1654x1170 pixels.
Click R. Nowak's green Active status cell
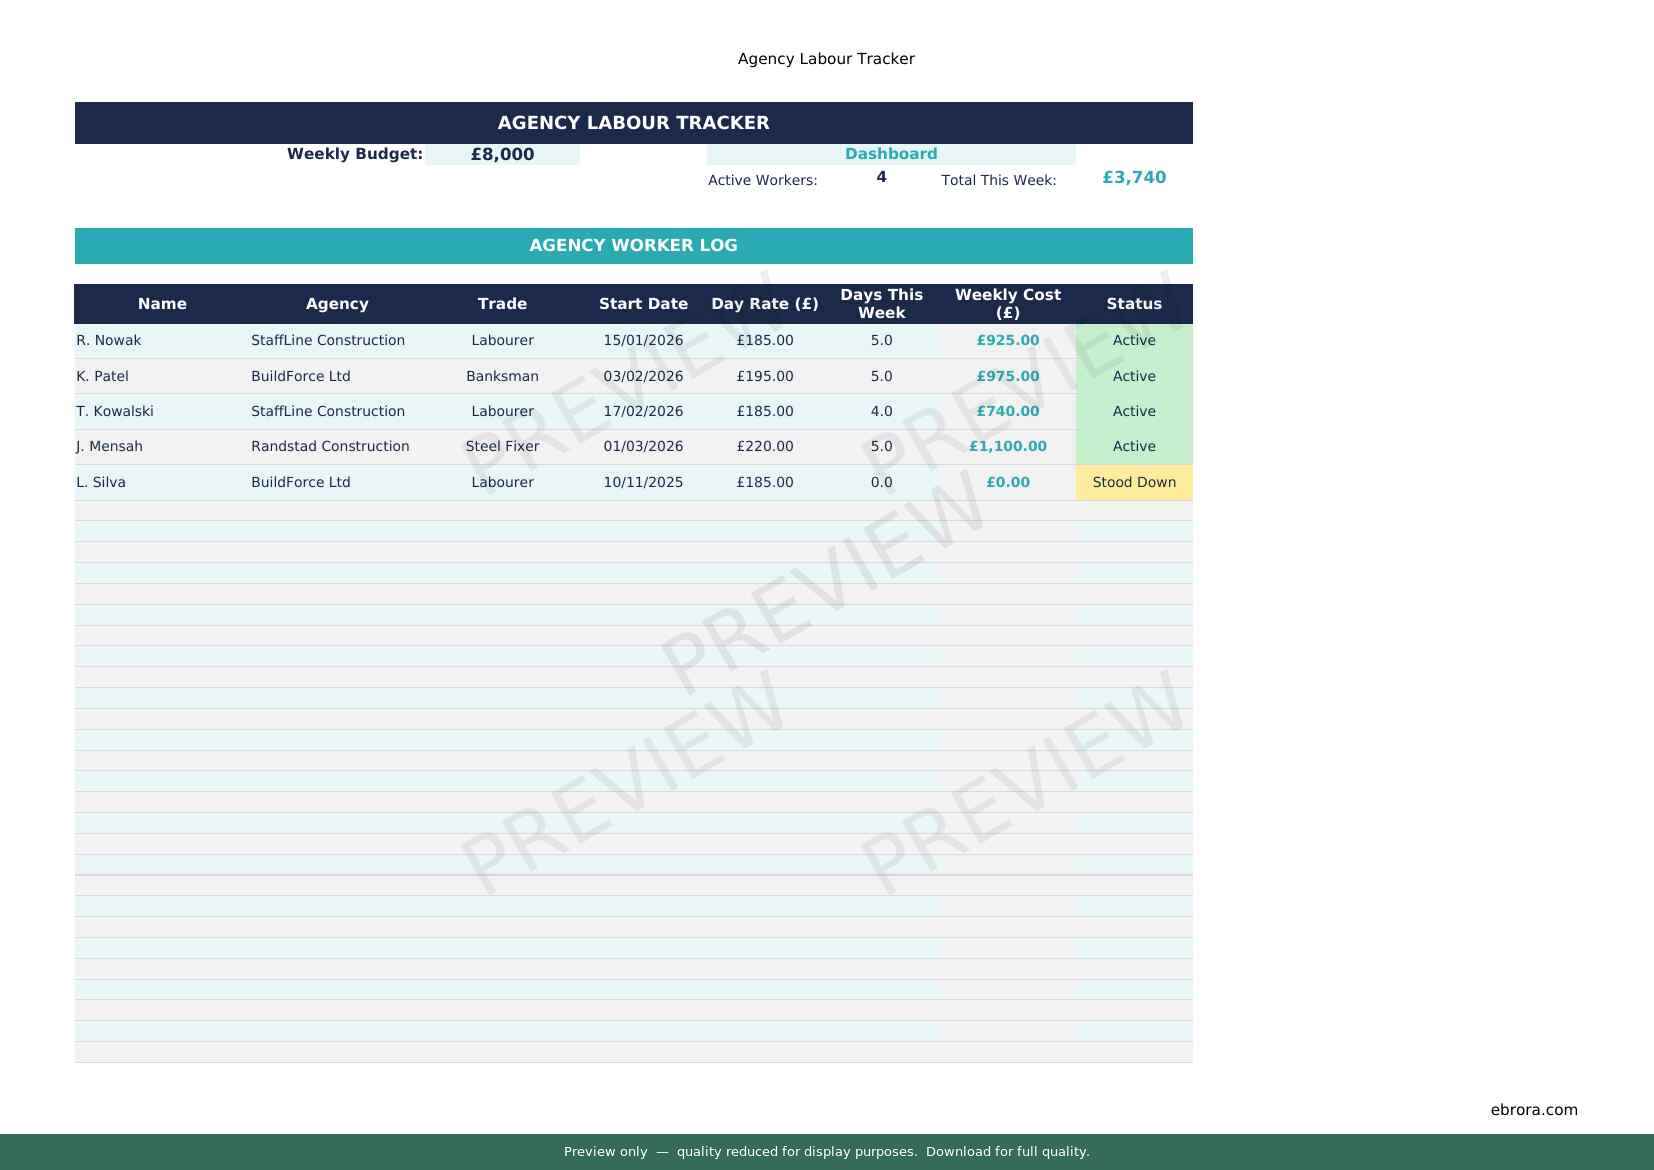point(1133,341)
